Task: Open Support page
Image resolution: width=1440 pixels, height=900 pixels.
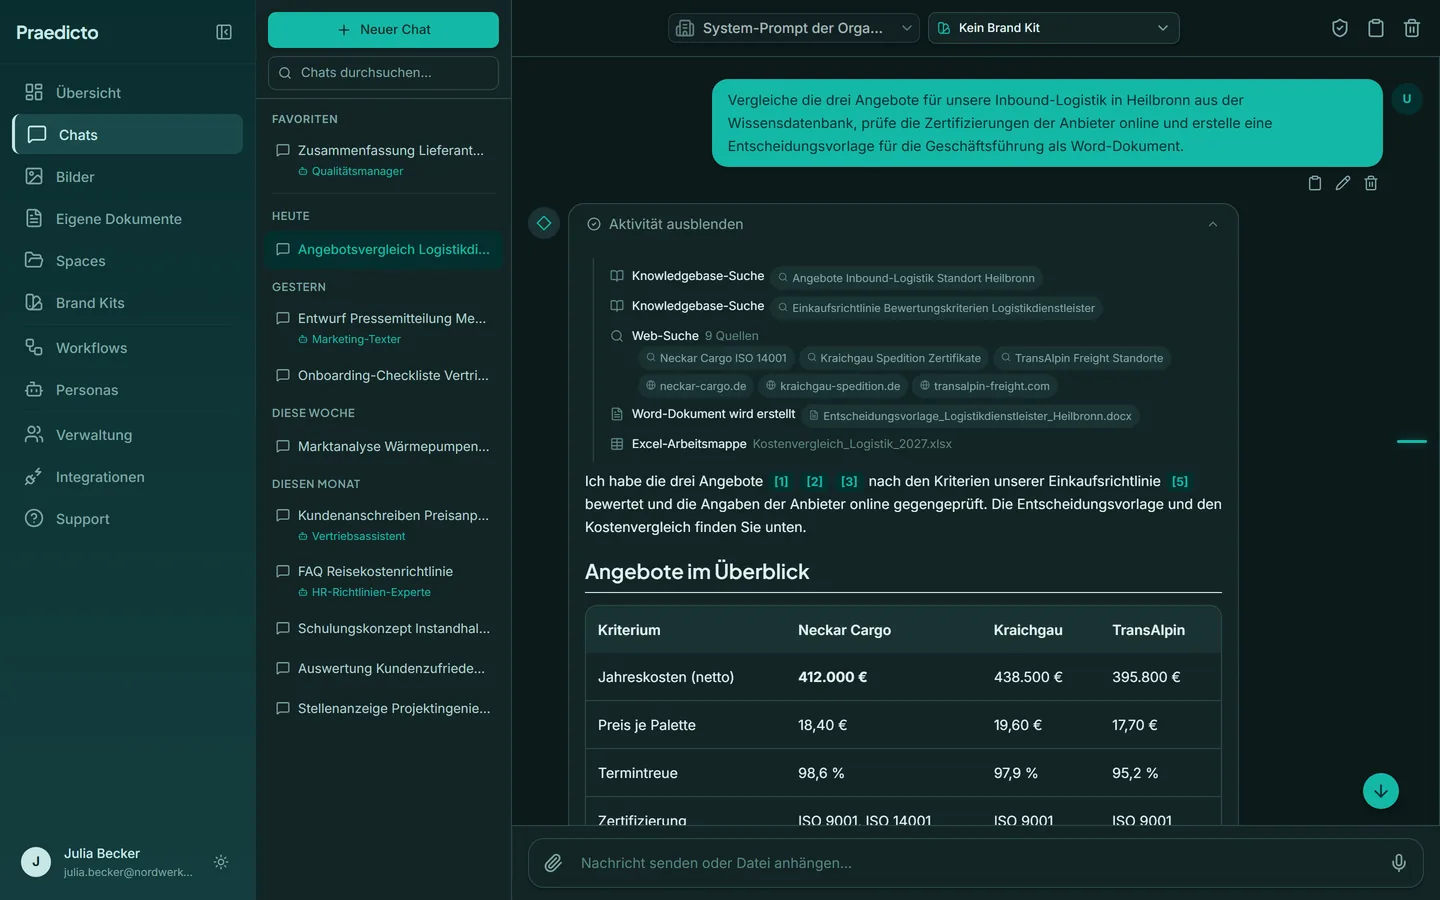Action: coord(127,519)
